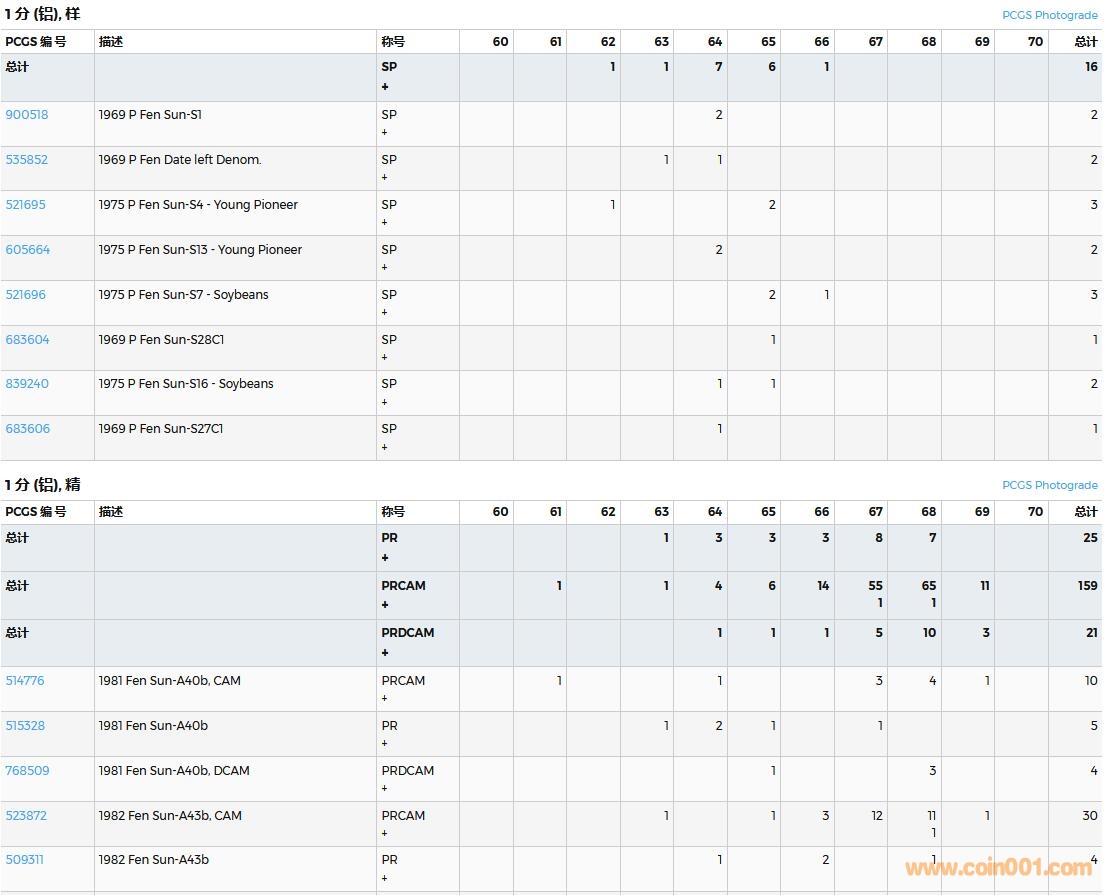Open PCGS Photograde link for top table
The image size is (1105, 895).
1049,15
